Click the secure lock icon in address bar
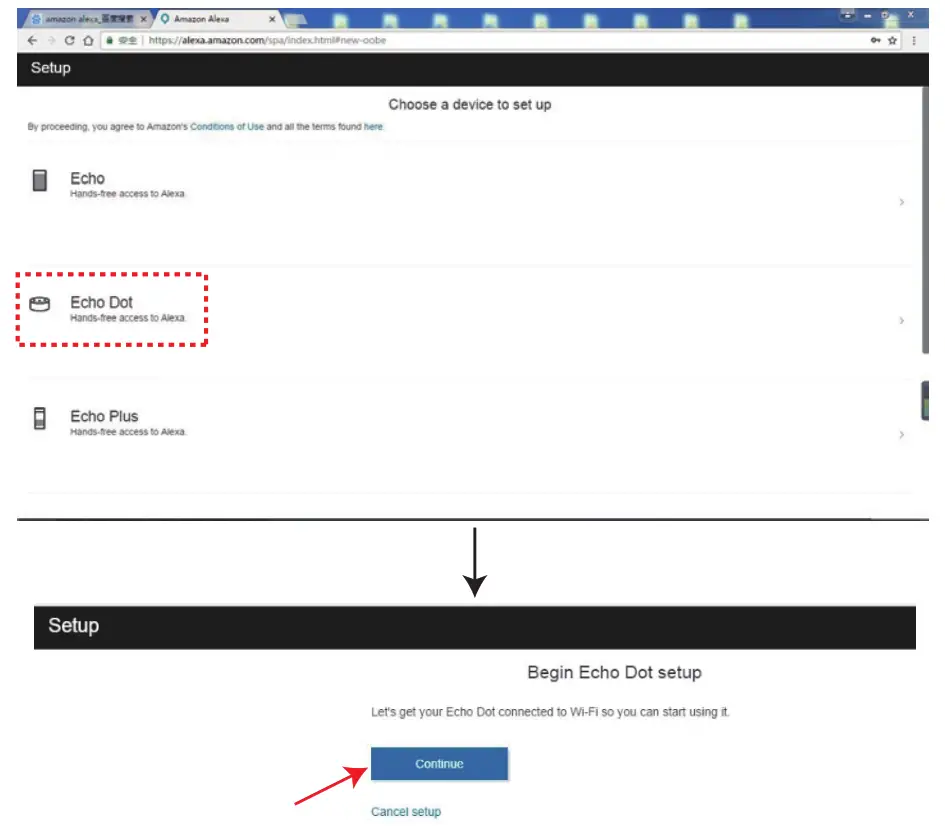Image resolution: width=945 pixels, height=836 pixels. coord(110,40)
